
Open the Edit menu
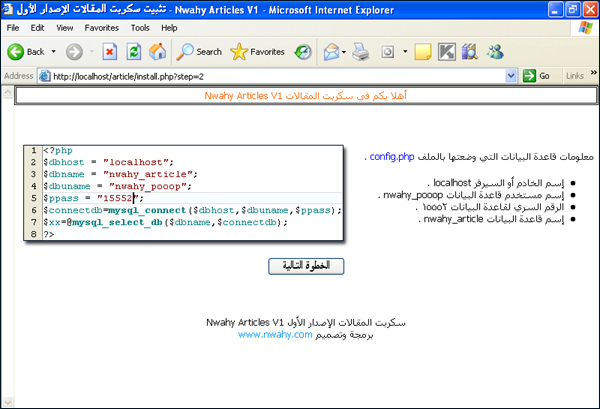(38, 28)
